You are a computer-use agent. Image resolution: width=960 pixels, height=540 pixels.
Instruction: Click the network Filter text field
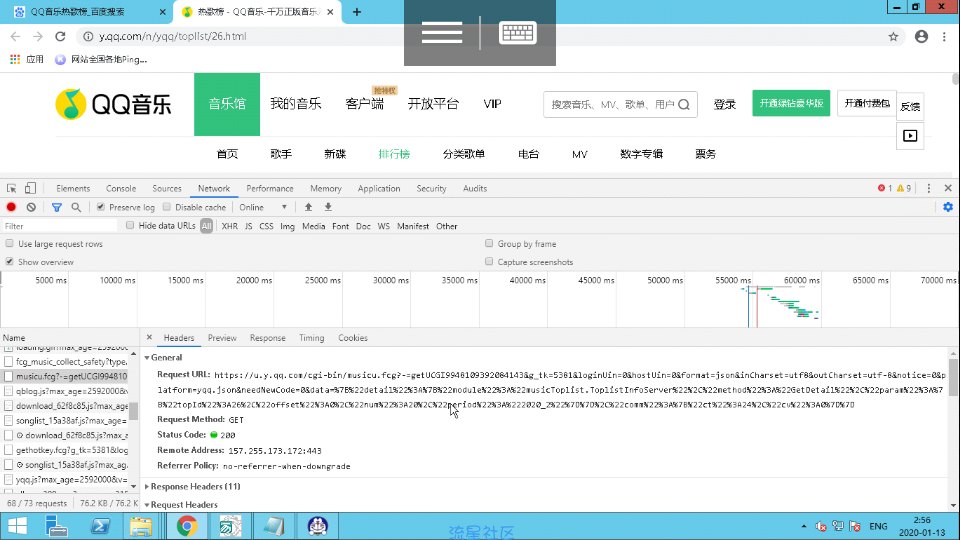pyautogui.click(x=59, y=227)
